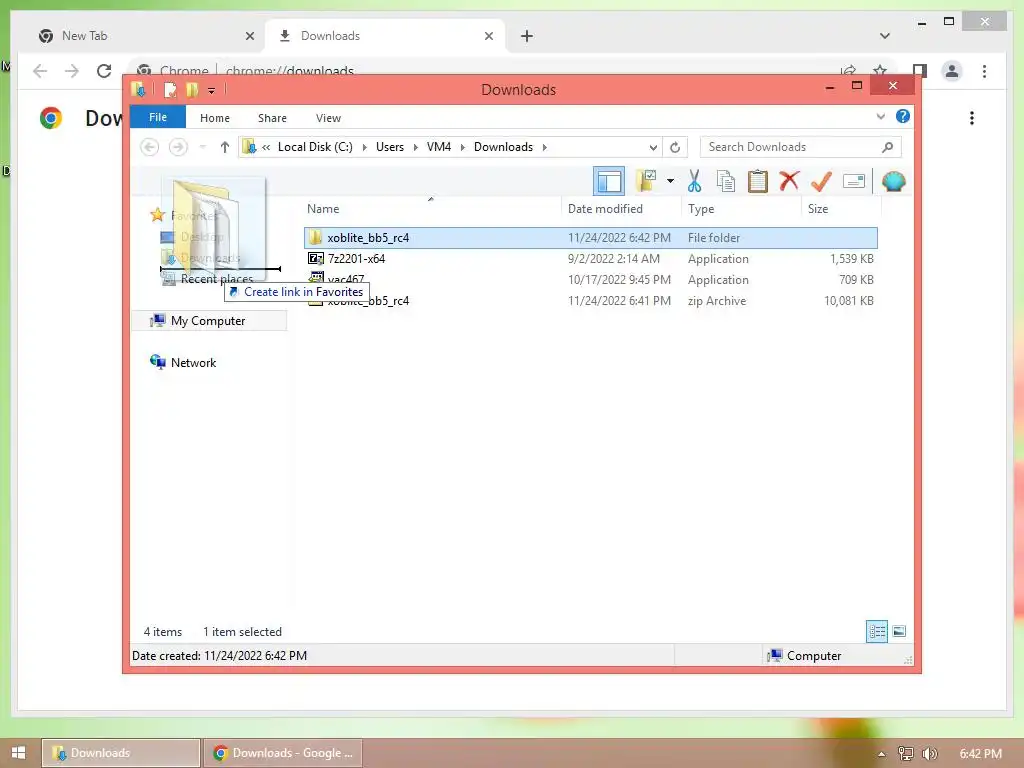Switch to details view icon
Viewport: 1024px width, 768px height.
click(x=876, y=631)
